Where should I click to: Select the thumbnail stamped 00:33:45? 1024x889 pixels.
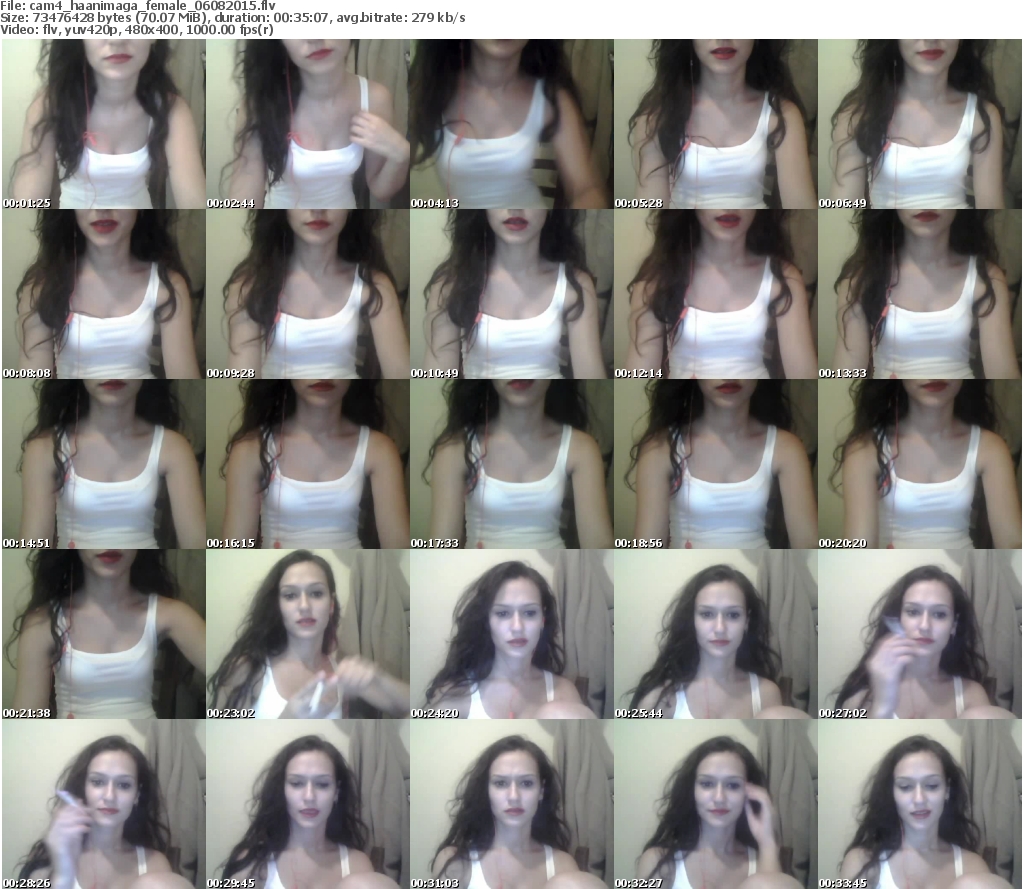point(920,804)
